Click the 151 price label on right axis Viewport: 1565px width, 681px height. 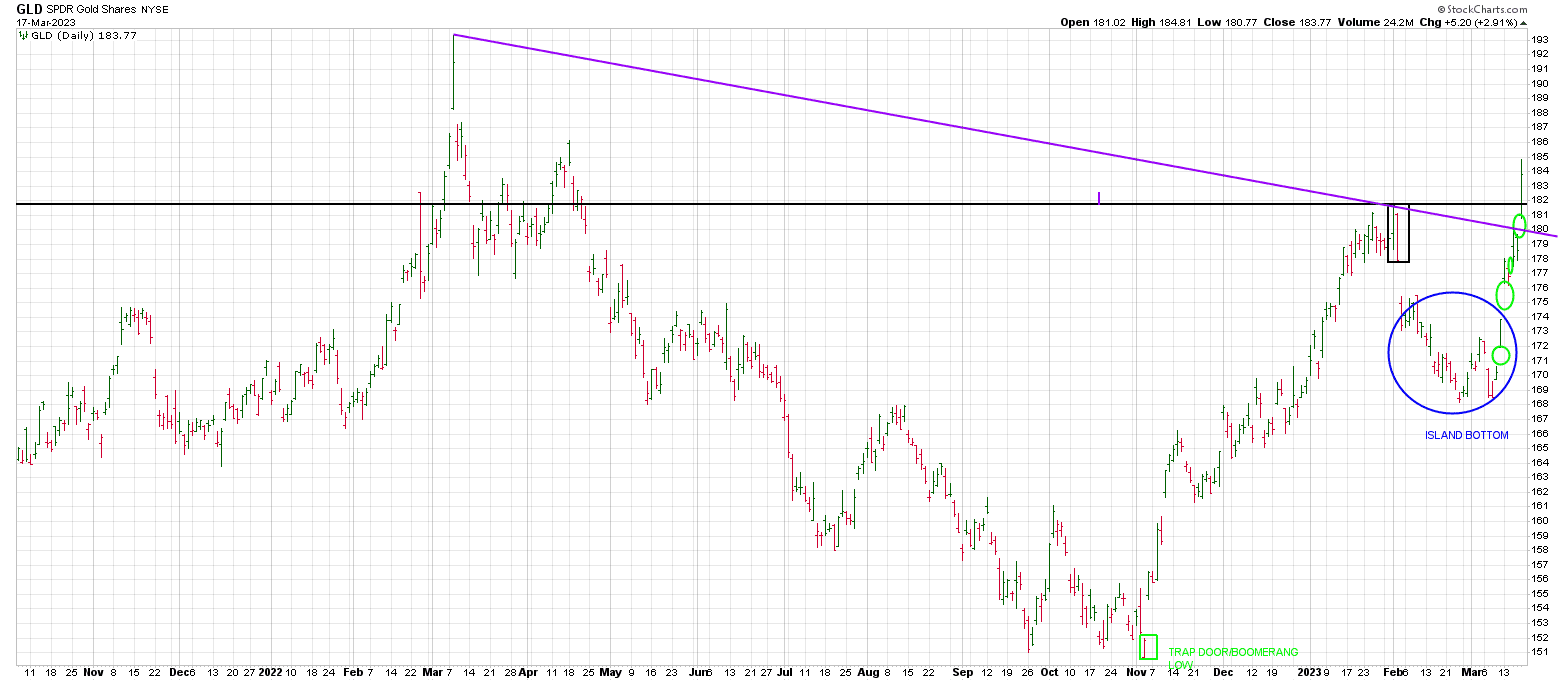1541,652
